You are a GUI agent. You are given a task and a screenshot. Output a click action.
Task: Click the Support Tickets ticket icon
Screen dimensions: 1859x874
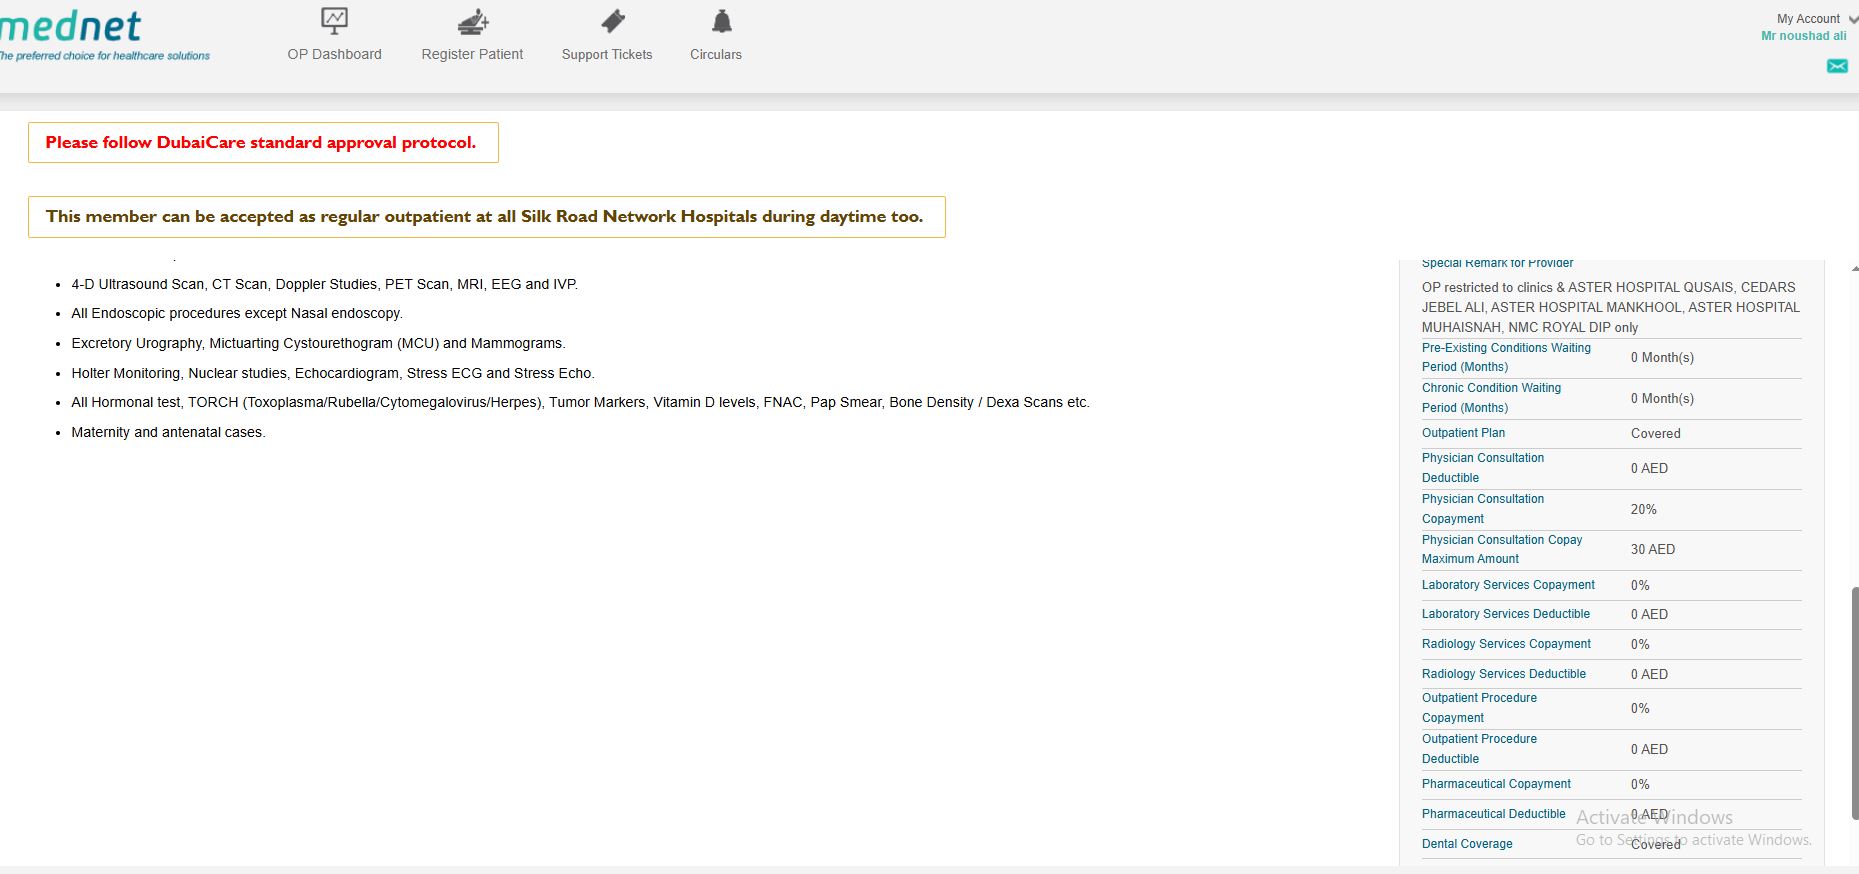(x=613, y=21)
